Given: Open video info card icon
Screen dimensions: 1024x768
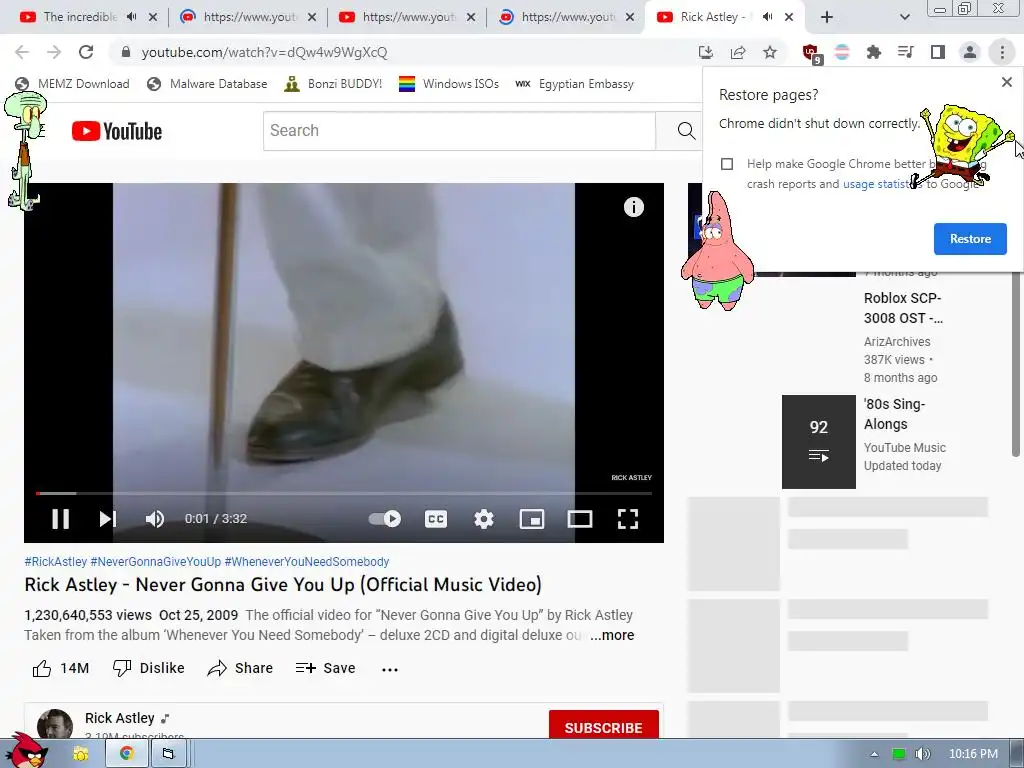Looking at the screenshot, I should click(x=633, y=207).
